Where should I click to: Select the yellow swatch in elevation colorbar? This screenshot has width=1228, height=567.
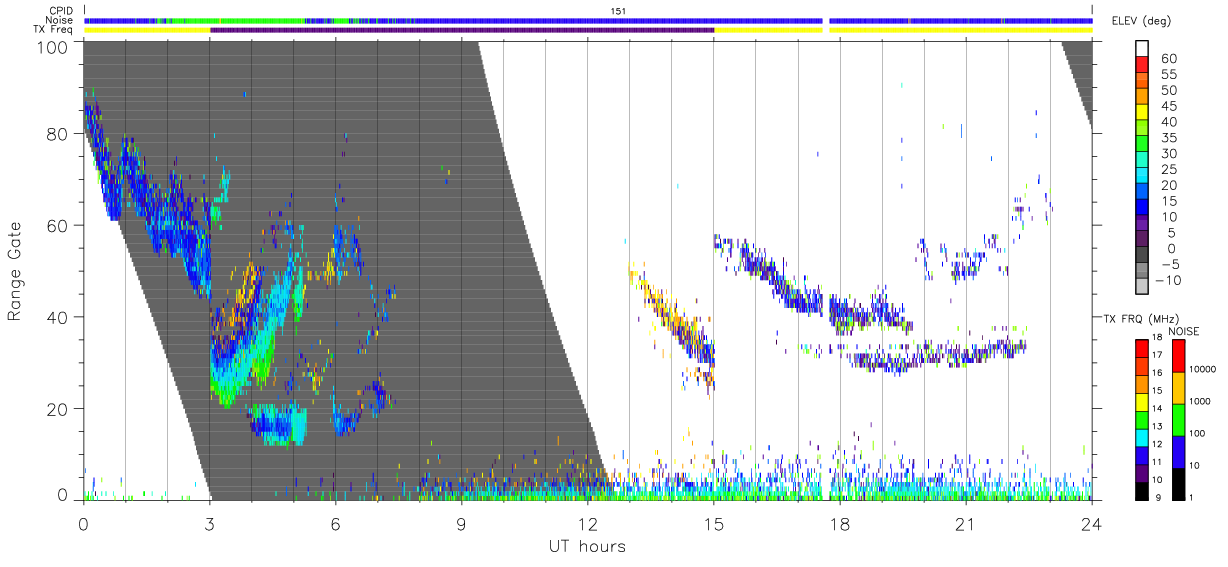(1142, 112)
